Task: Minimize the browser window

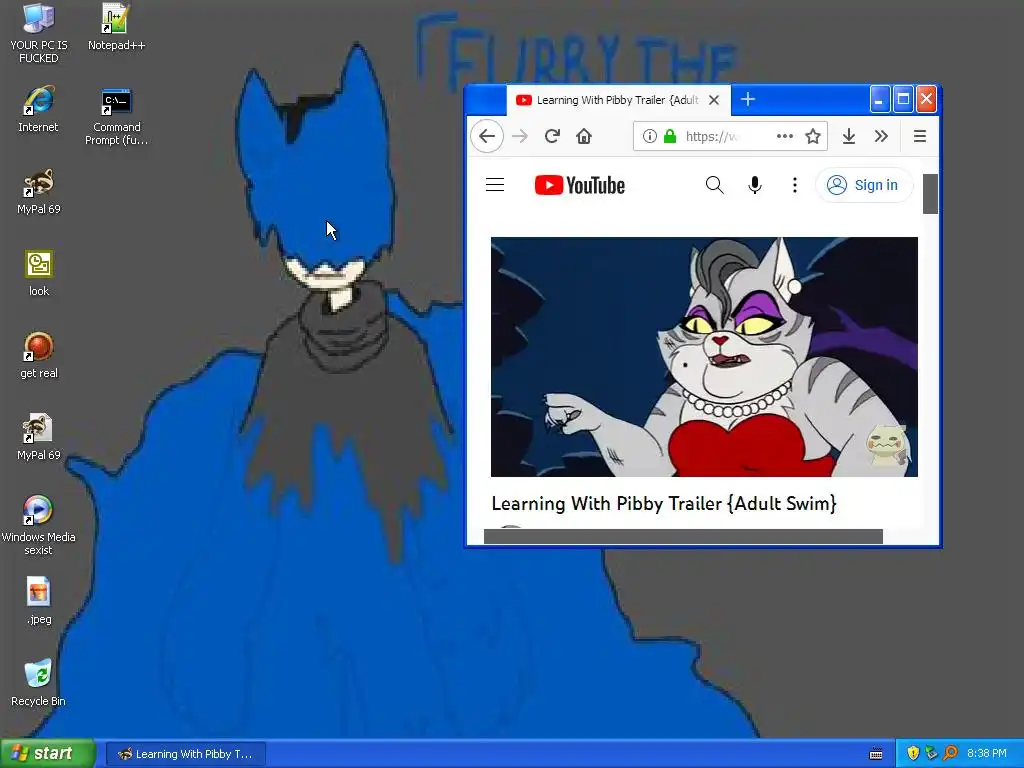Action: 880,100
